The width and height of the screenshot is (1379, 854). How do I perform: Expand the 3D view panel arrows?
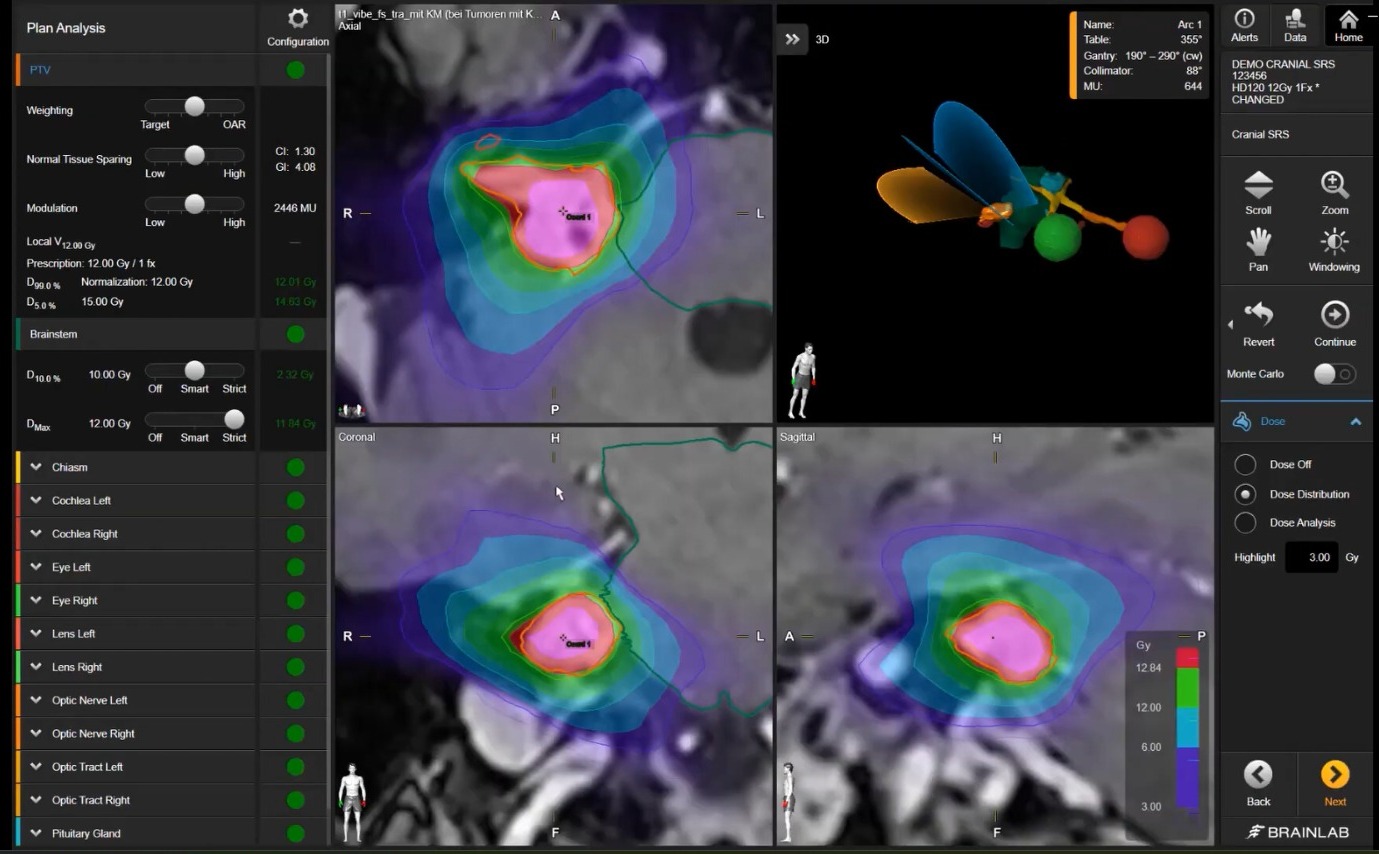tap(792, 39)
